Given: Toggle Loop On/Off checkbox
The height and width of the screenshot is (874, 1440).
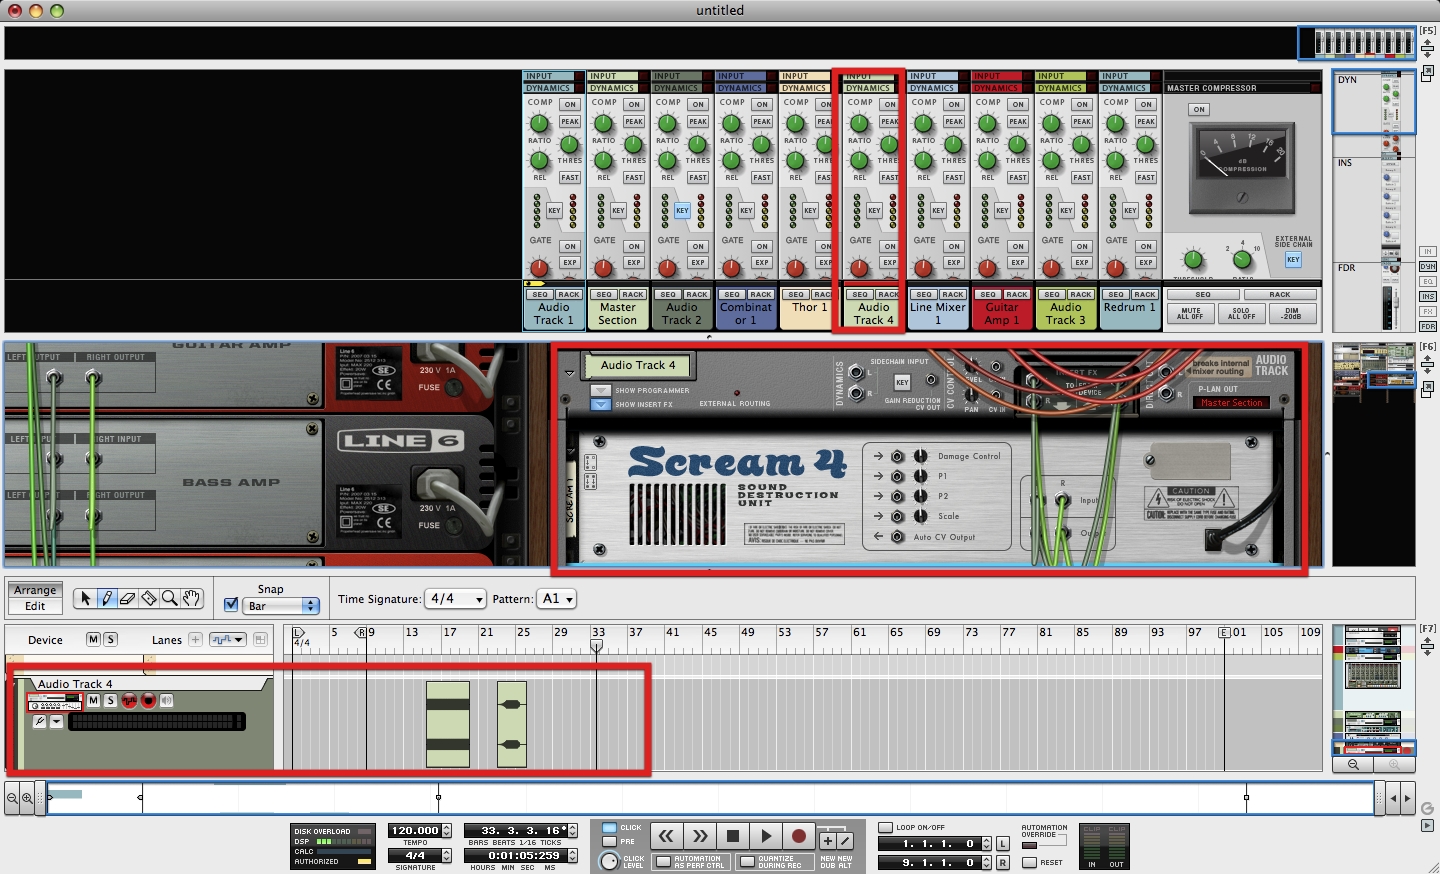Looking at the screenshot, I should coord(885,828).
